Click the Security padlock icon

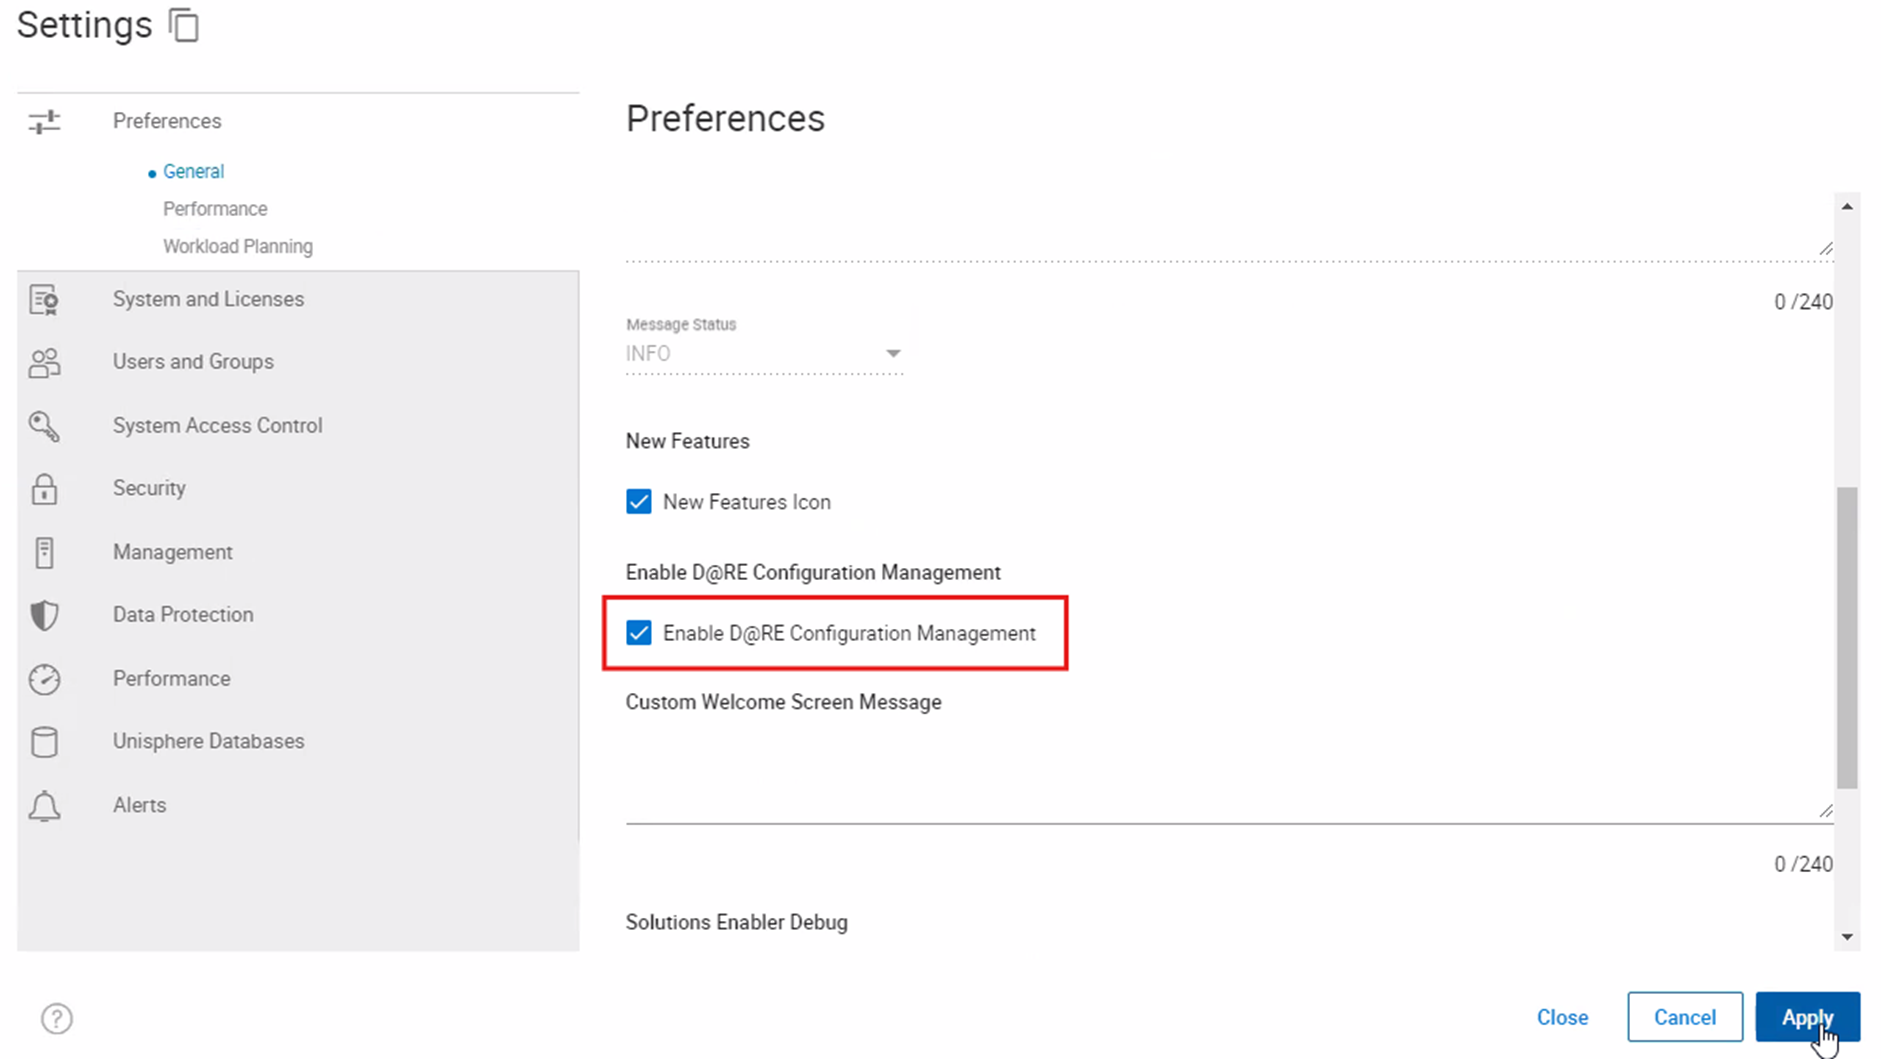tap(44, 489)
